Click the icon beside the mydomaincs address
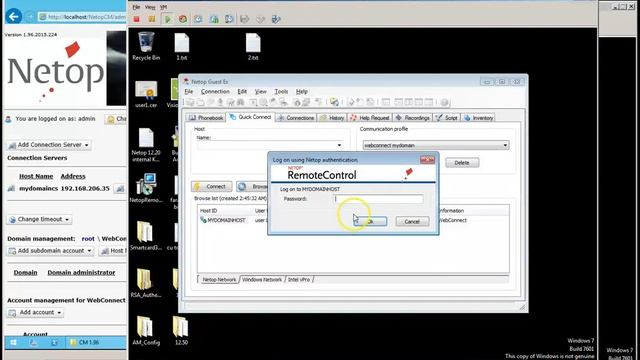Screen dimensions: 640x360 (120, 189)
